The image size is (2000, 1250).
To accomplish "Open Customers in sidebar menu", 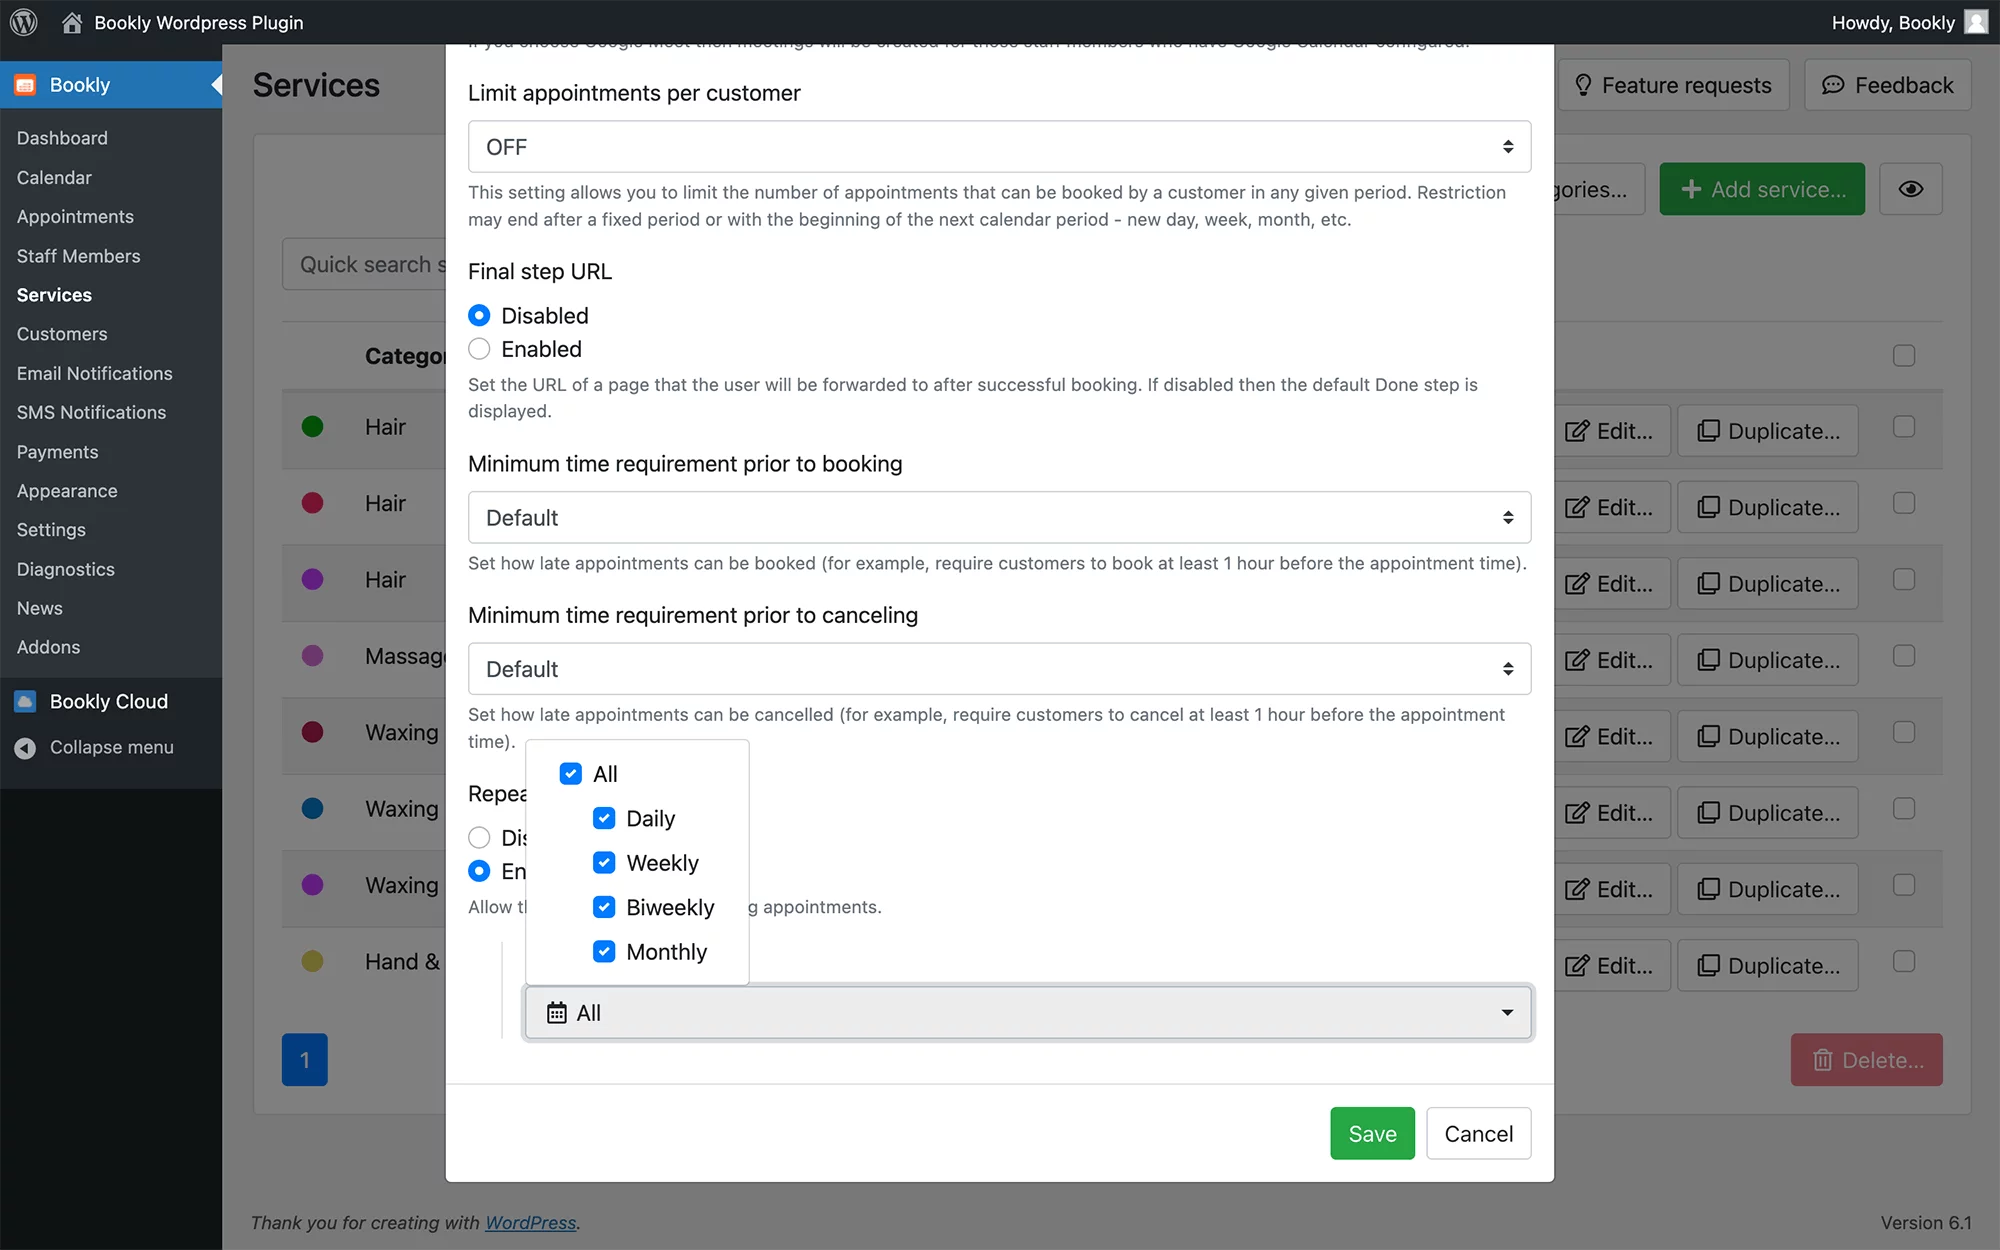I will (x=62, y=334).
